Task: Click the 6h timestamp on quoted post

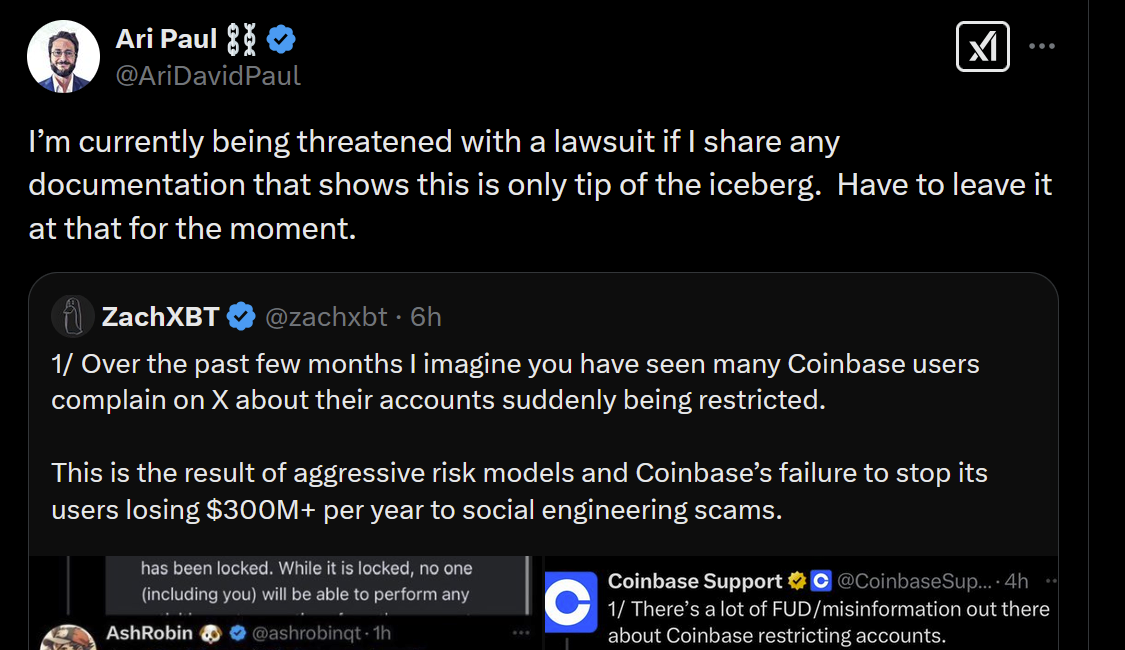Action: tap(426, 317)
